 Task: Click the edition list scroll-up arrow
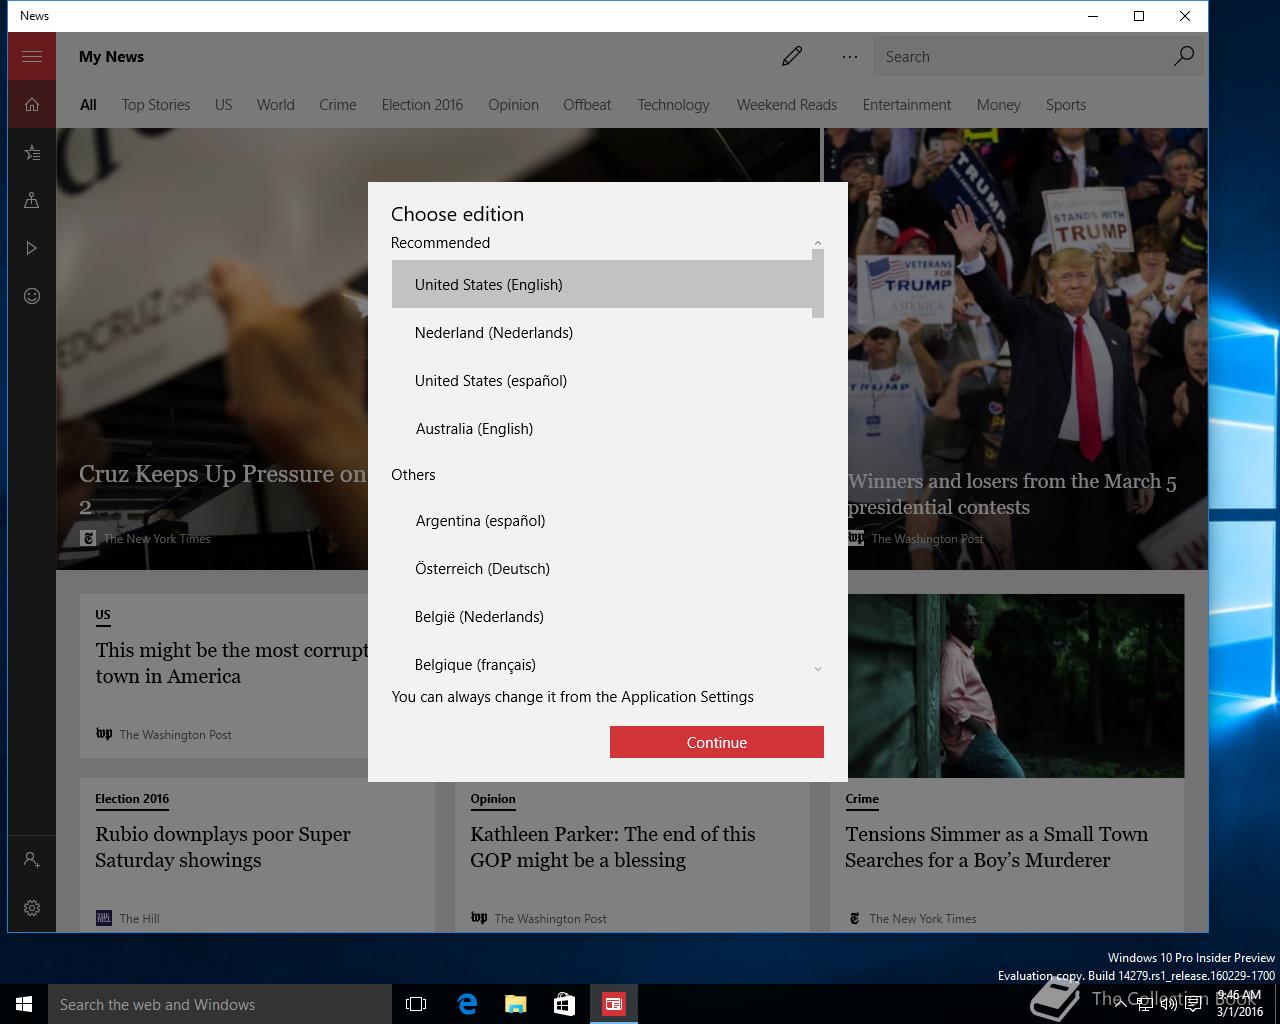(818, 243)
